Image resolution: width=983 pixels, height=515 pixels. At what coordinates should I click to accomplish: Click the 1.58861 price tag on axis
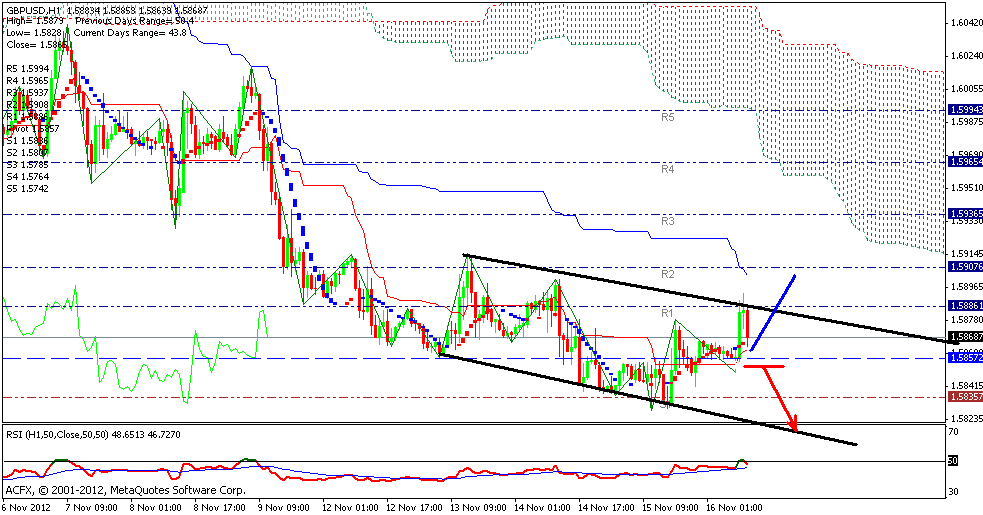pos(964,305)
